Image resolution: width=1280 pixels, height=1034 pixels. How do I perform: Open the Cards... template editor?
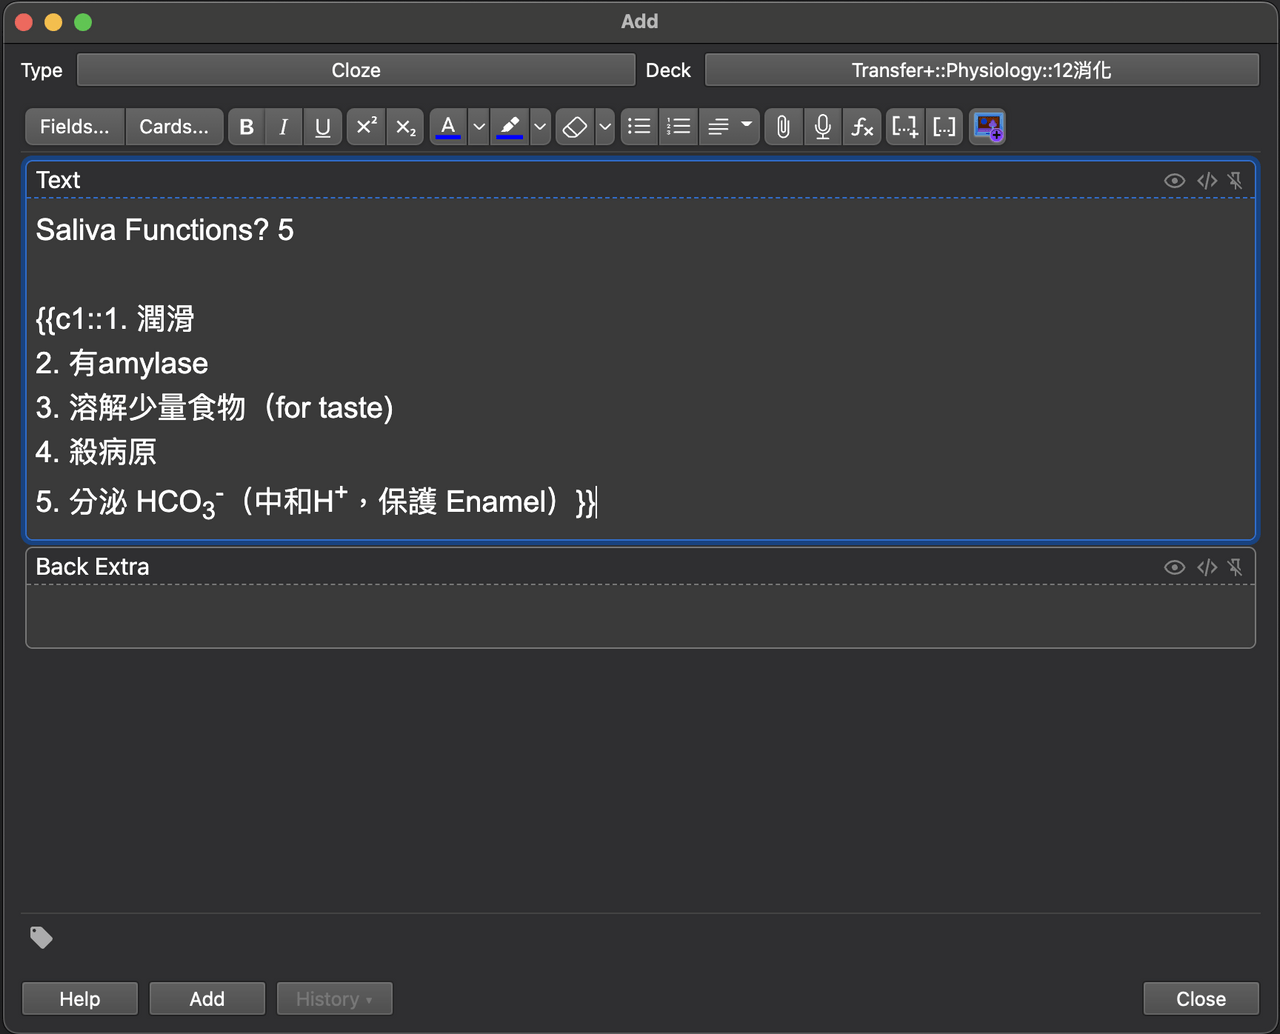[174, 127]
